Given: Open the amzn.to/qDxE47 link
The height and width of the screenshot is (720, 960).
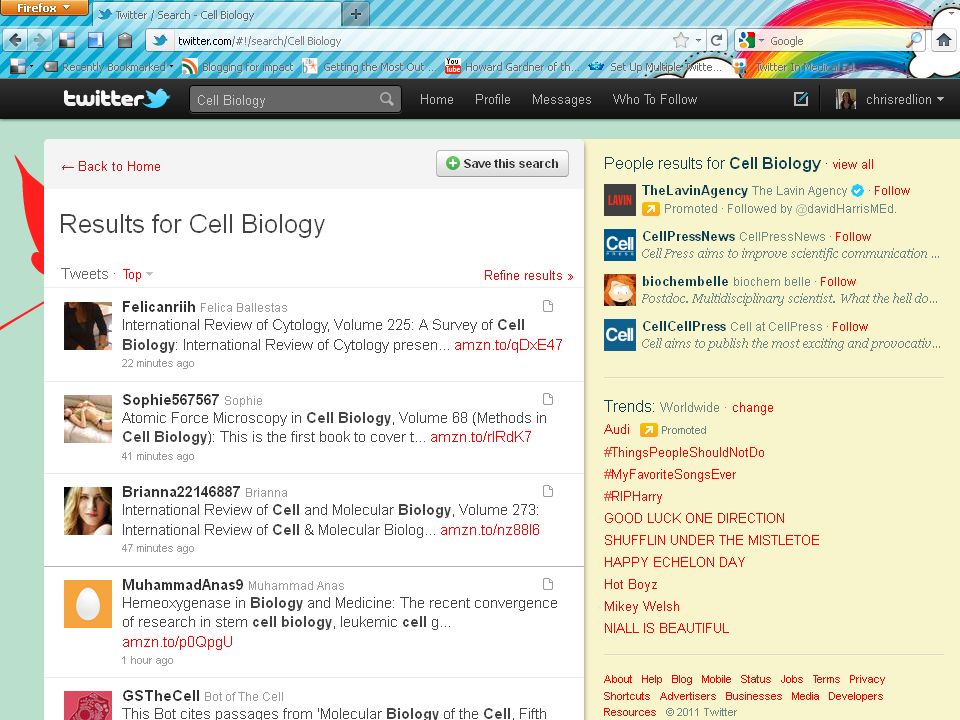Looking at the screenshot, I should pos(508,345).
